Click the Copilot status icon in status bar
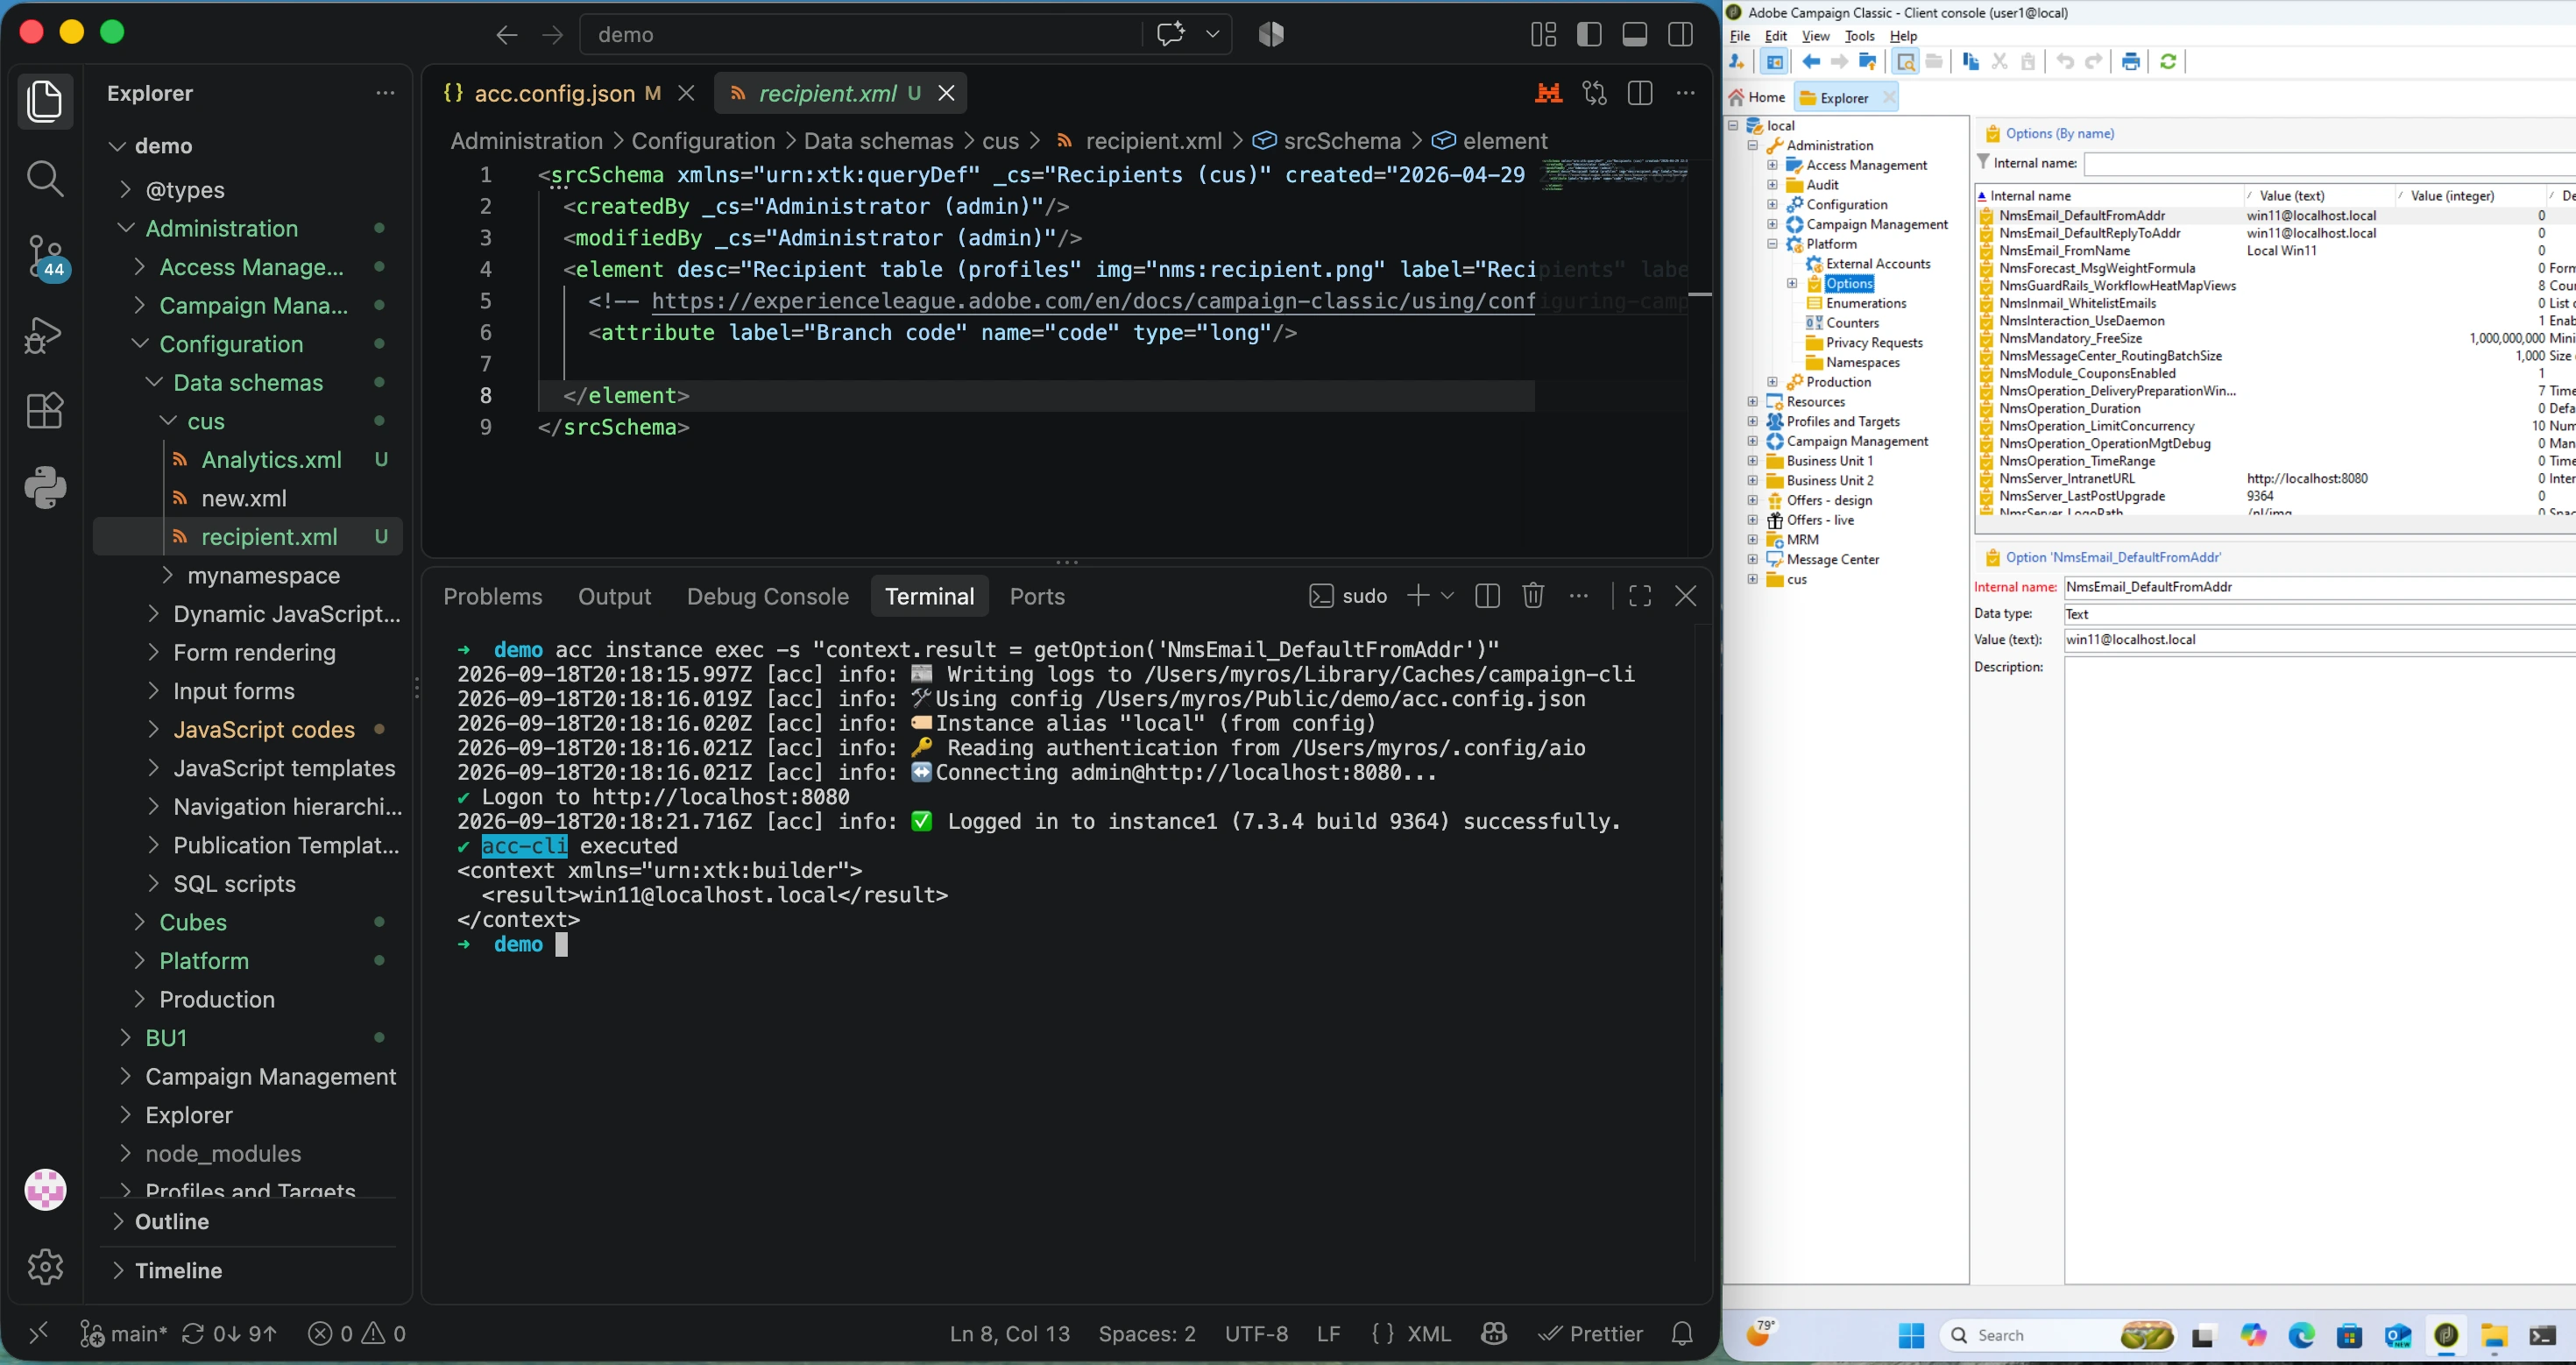The height and width of the screenshot is (1365, 2576). click(1494, 1333)
